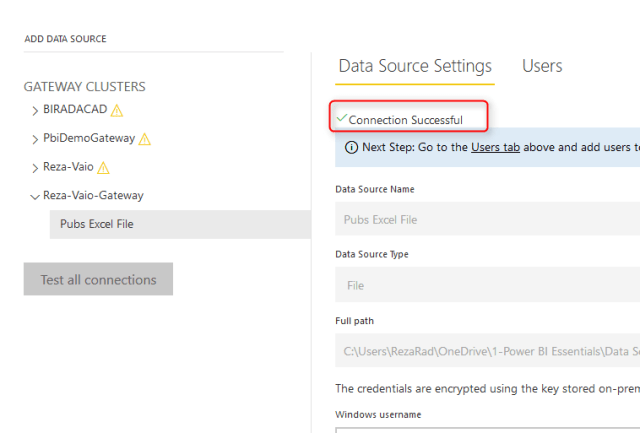Expand the Reza-Vaio gateway node
Image resolution: width=640 pixels, height=433 pixels.
tap(35, 167)
